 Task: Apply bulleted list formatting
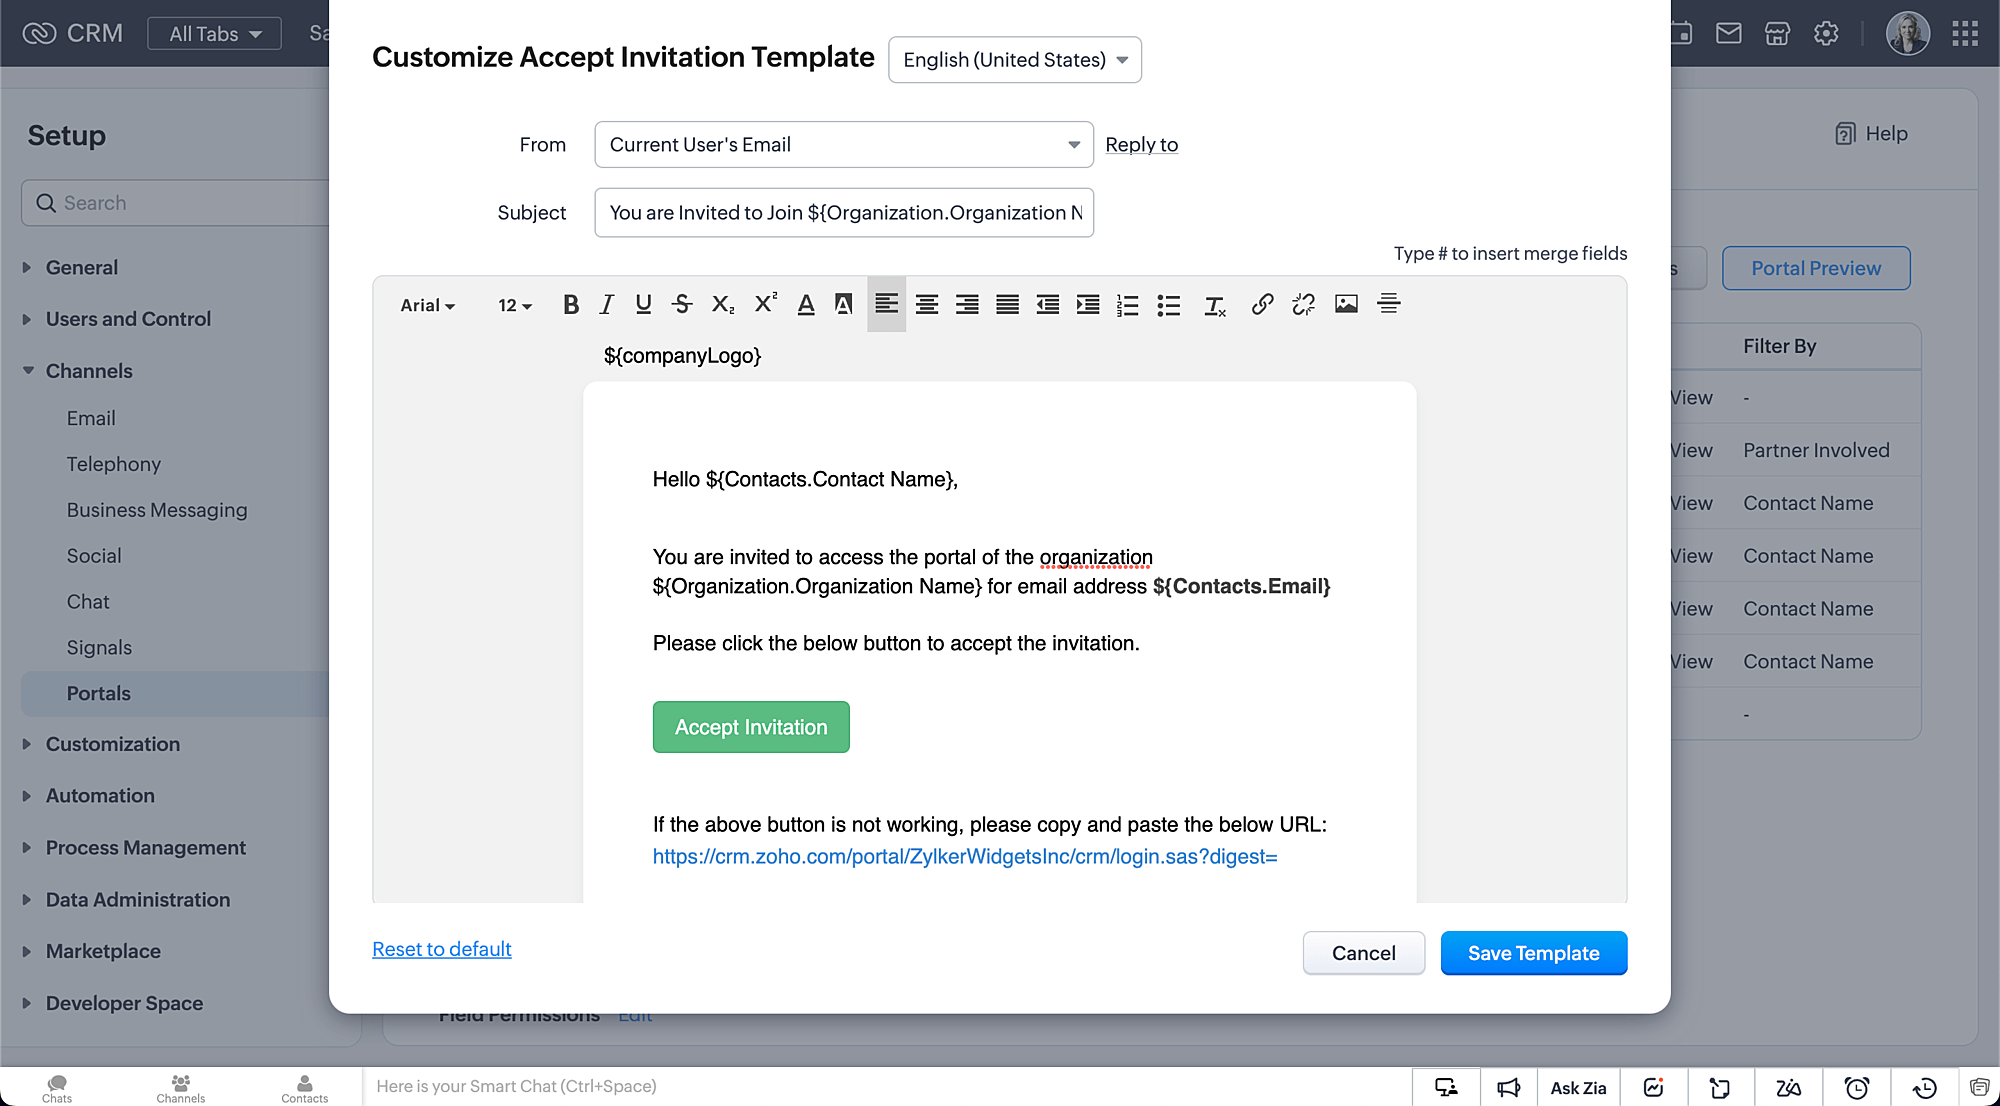point(1168,305)
